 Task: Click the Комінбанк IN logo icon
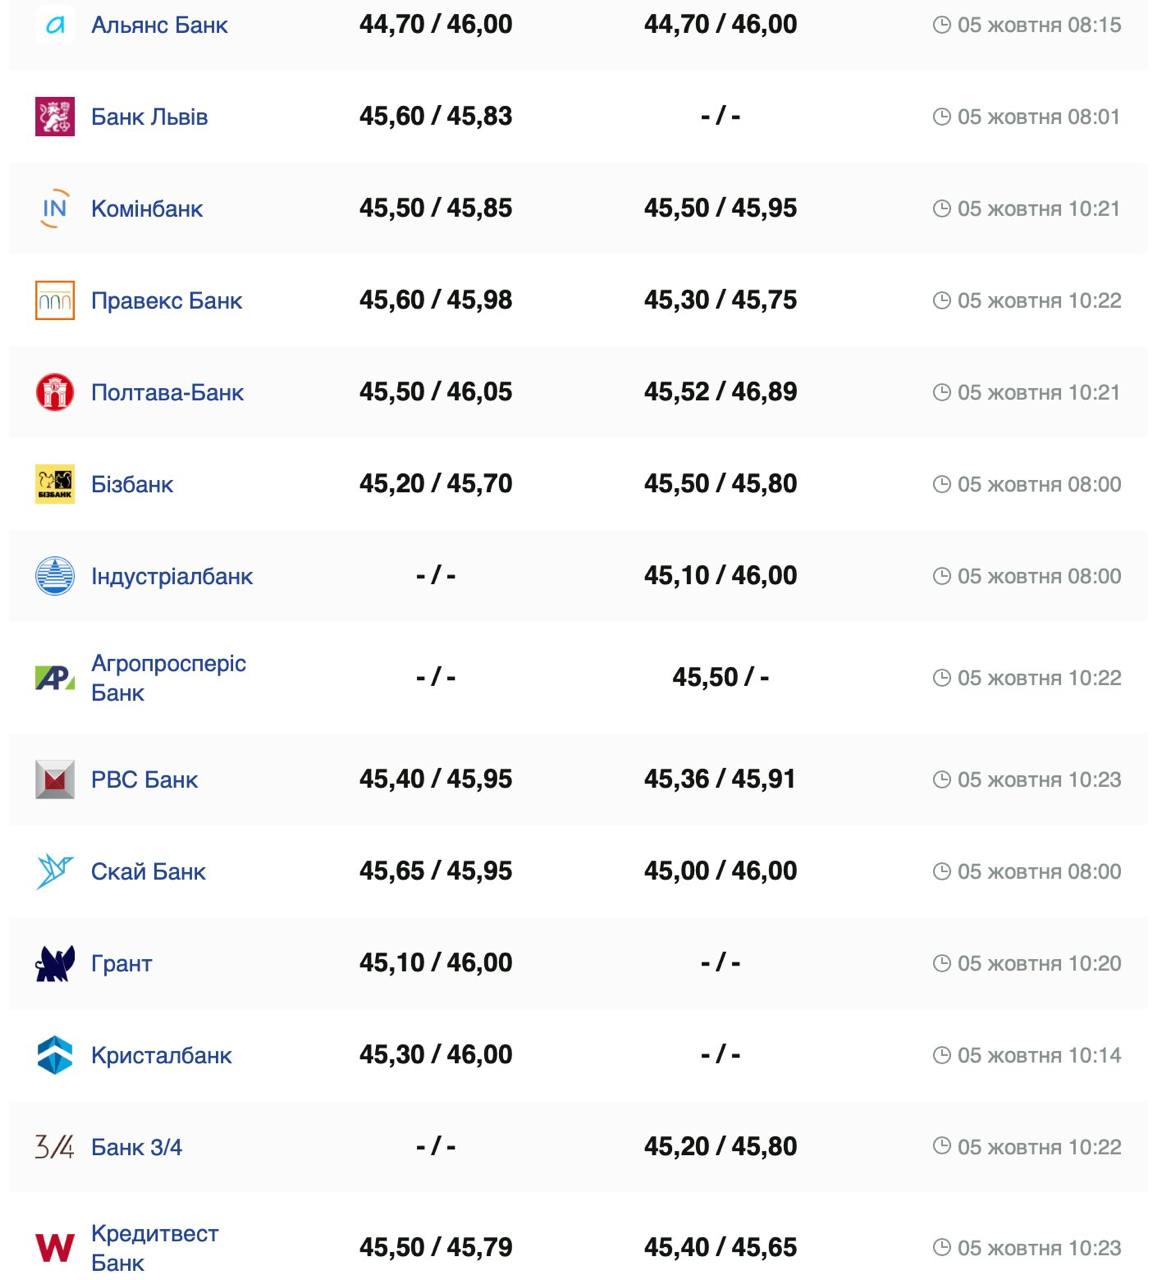click(x=55, y=209)
